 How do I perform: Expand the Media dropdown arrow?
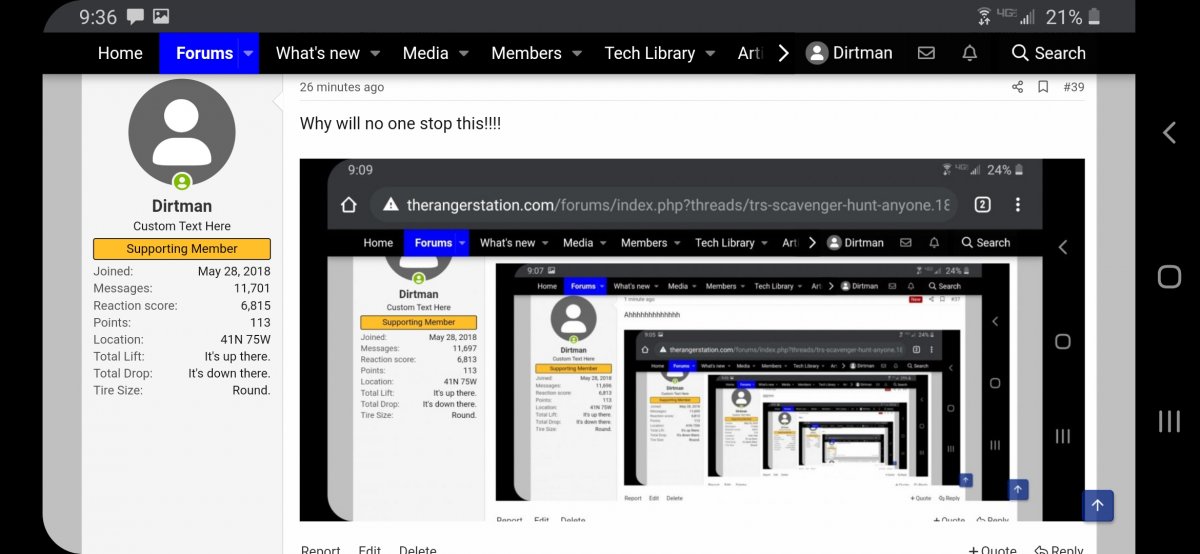[x=464, y=53]
